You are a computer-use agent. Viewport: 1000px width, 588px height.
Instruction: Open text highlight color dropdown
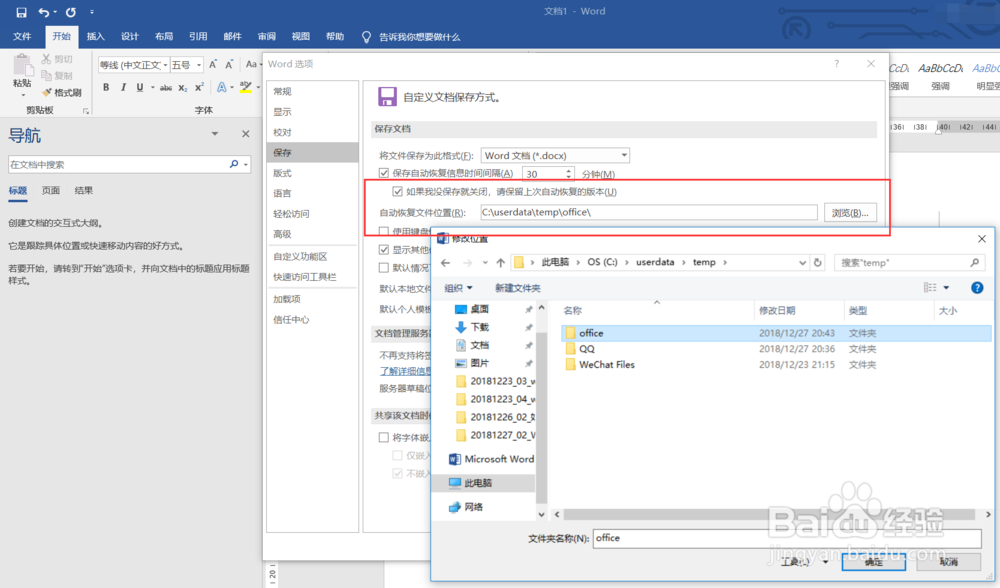(258, 87)
